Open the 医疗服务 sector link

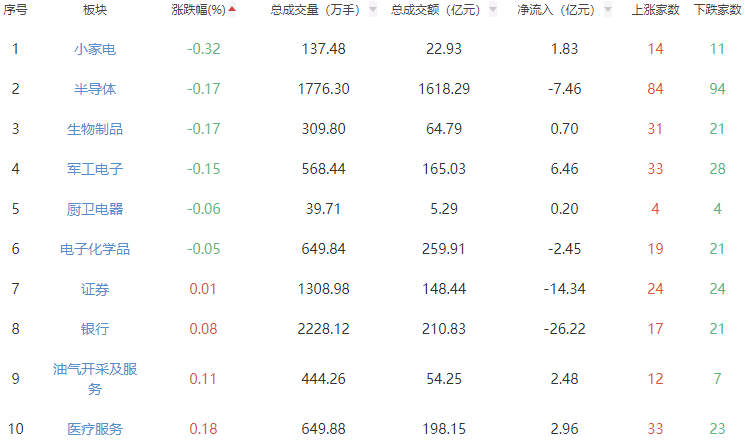95,429
